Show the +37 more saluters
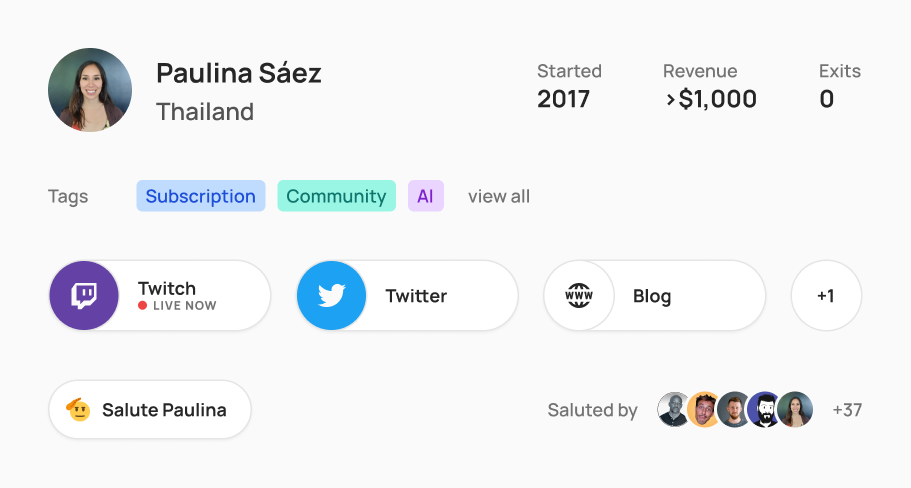Viewport: 911px width, 488px height. pos(847,410)
